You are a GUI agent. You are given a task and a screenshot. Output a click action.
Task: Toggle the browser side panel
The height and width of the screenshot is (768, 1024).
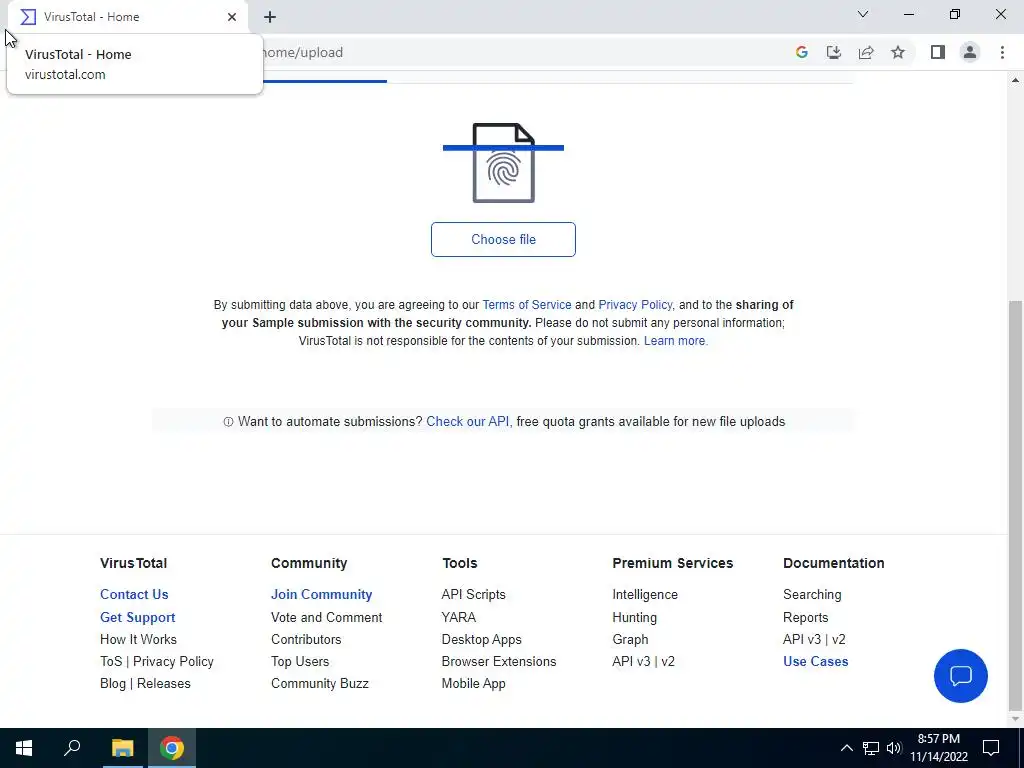(x=938, y=52)
